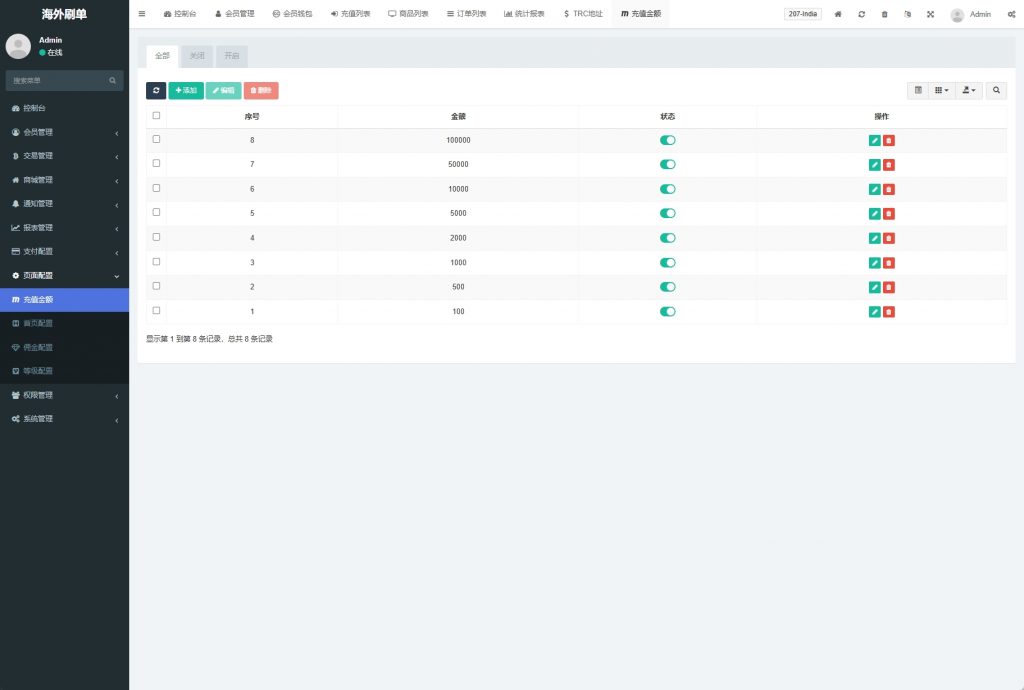Click the refresh icon near the top right
This screenshot has height=690, width=1024.
point(862,14)
